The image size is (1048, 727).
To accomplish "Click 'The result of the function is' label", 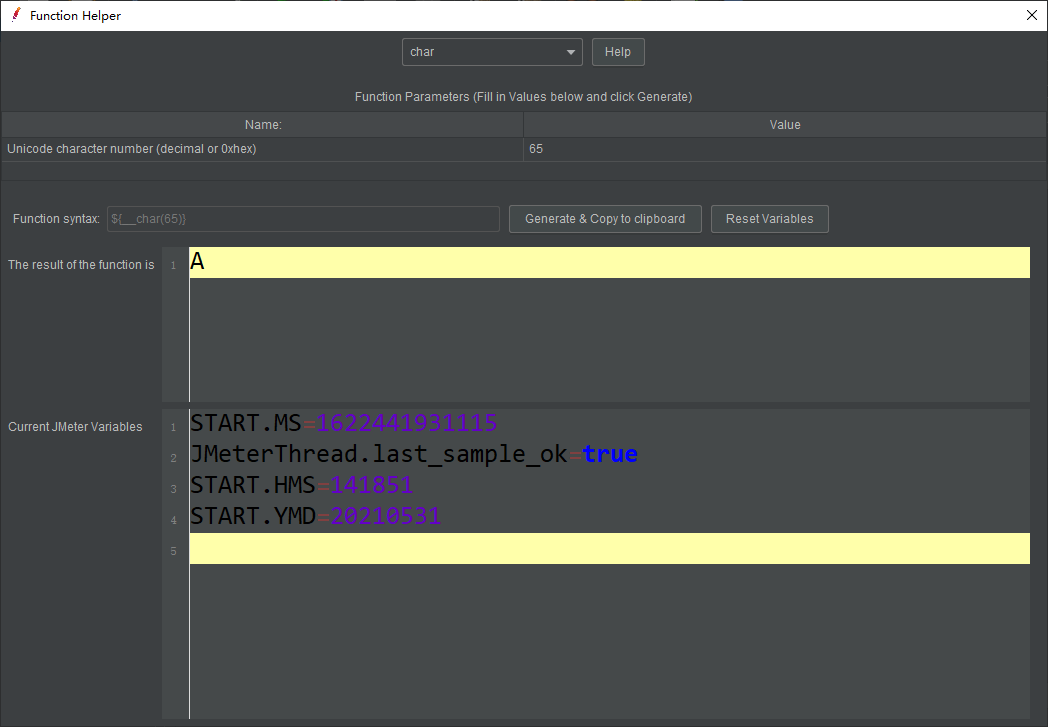I will pyautogui.click(x=81, y=265).
